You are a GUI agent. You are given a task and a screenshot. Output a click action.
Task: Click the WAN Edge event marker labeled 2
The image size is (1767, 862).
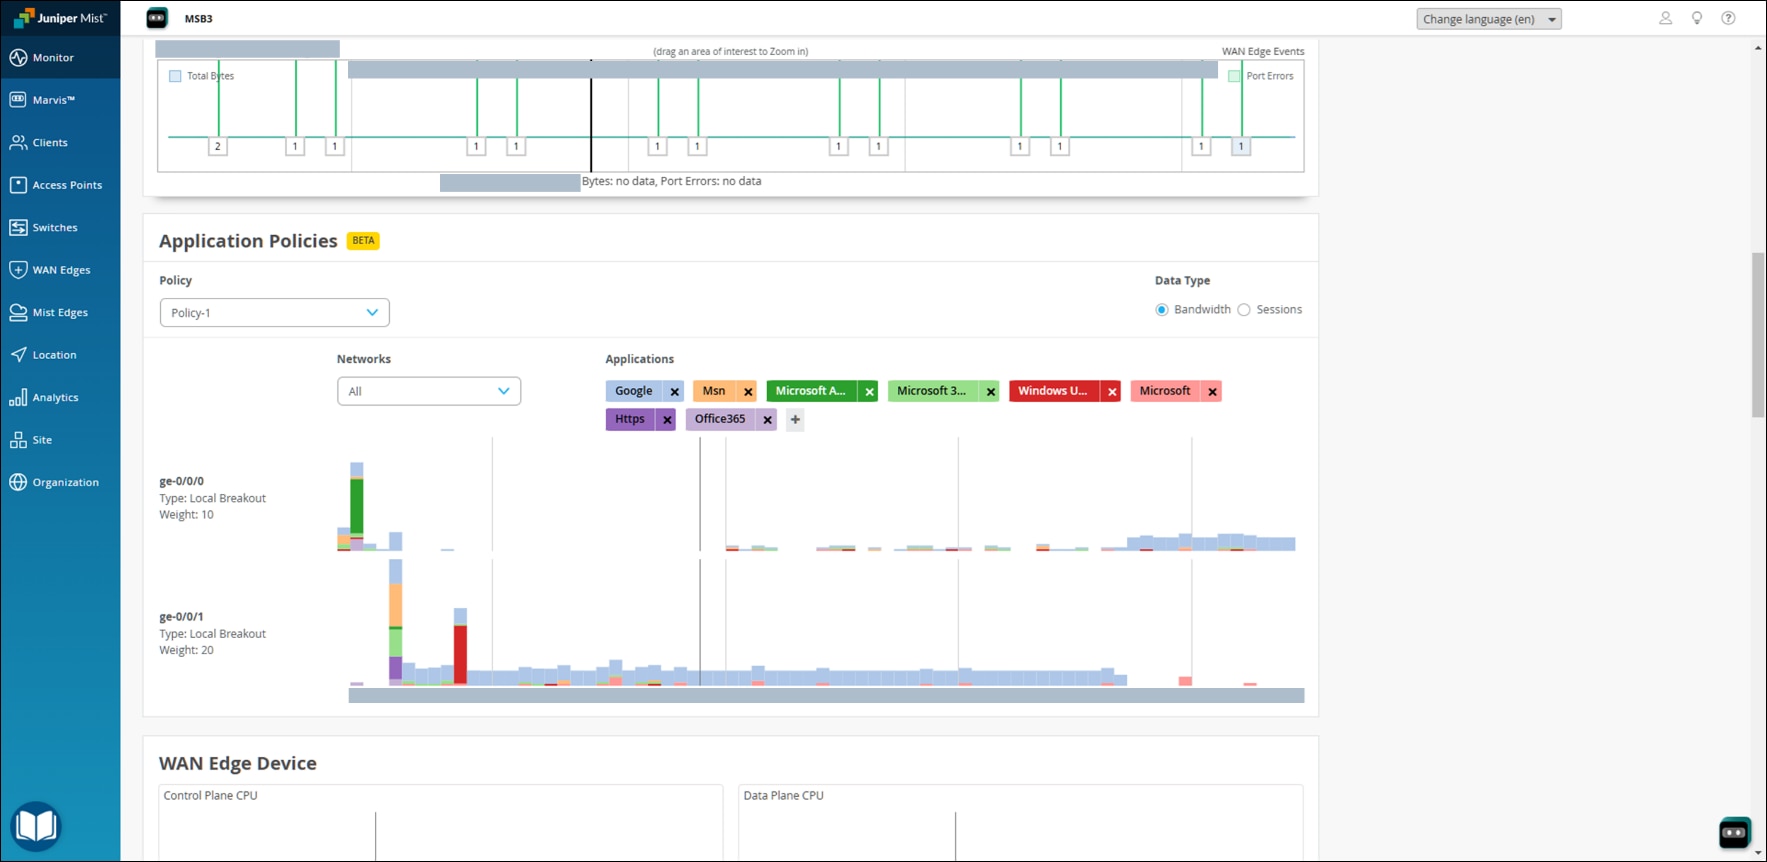click(218, 146)
